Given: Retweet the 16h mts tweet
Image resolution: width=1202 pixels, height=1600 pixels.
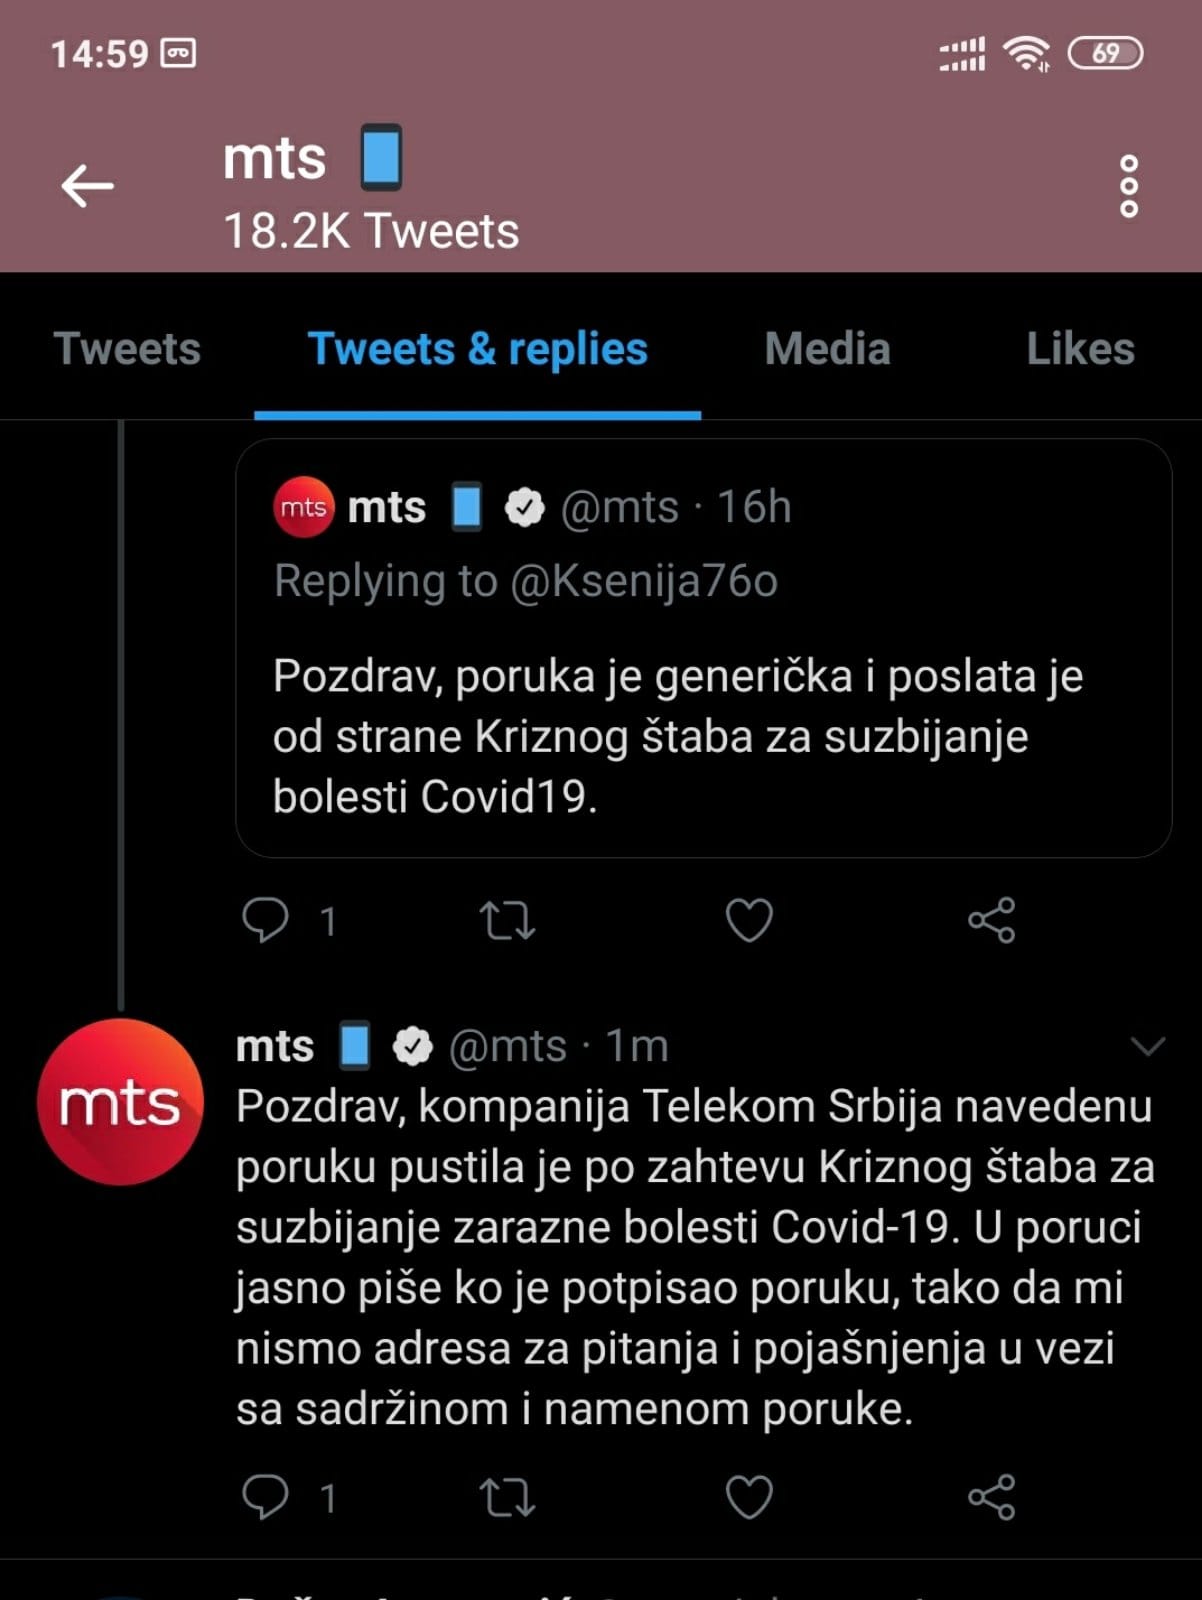Looking at the screenshot, I should [x=508, y=920].
